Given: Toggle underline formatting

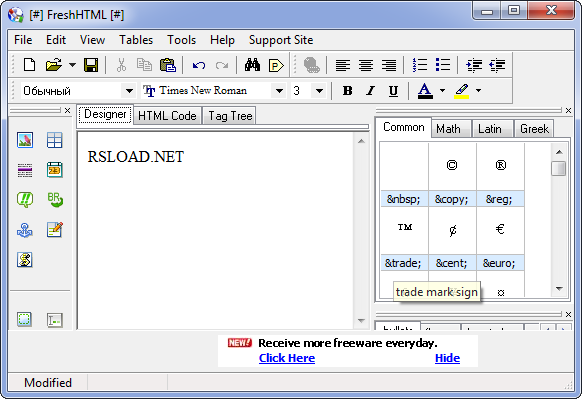Looking at the screenshot, I should point(393,91).
